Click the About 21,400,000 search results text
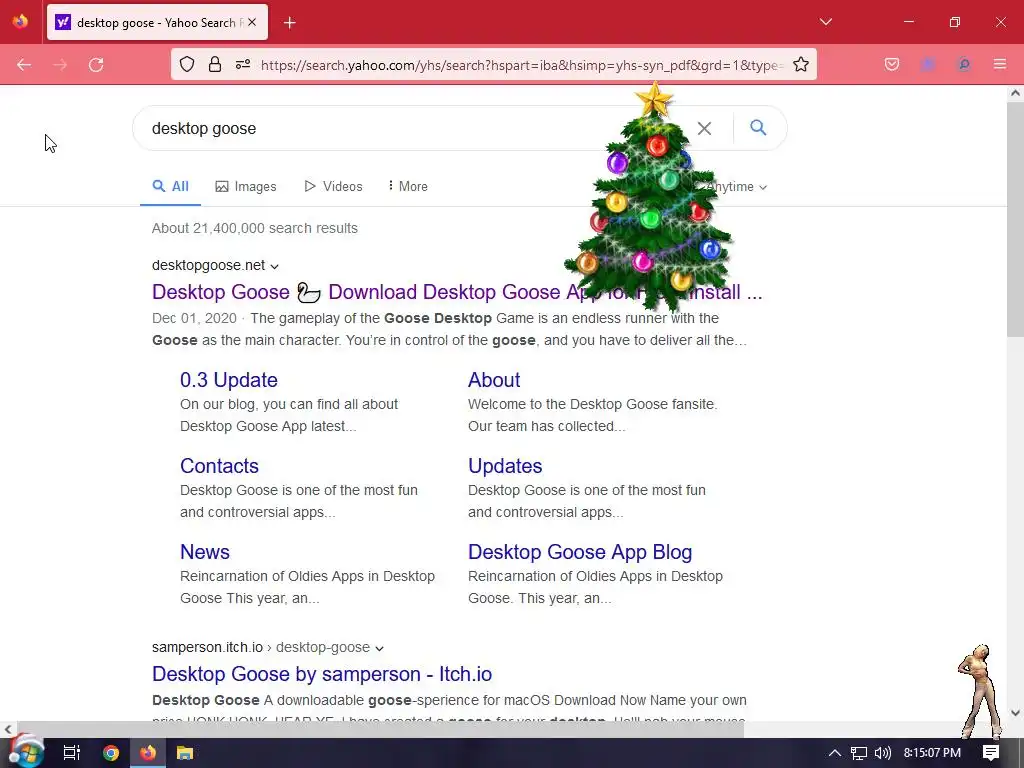 [255, 228]
